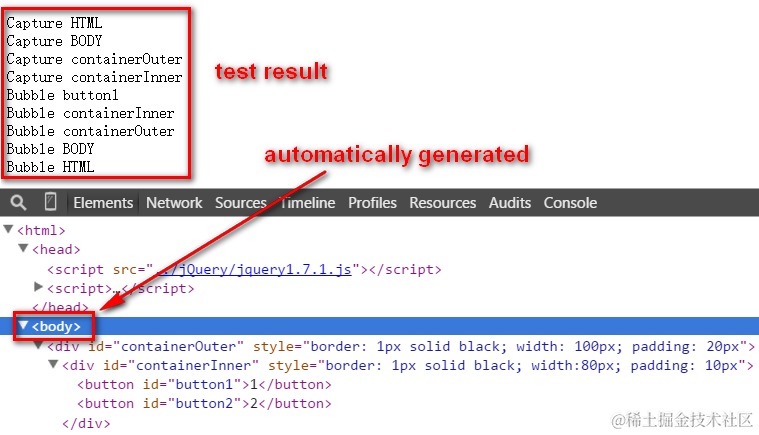Click the 'Bubble button1' output line
Image resolution: width=759 pixels, height=435 pixels.
pos(62,95)
